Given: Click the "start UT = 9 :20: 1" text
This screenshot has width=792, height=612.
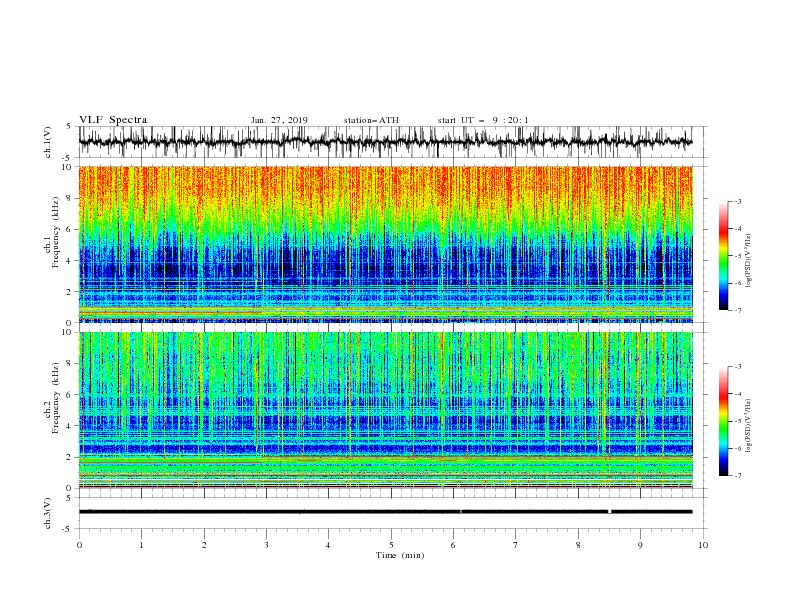Looking at the screenshot, I should click(x=483, y=120).
